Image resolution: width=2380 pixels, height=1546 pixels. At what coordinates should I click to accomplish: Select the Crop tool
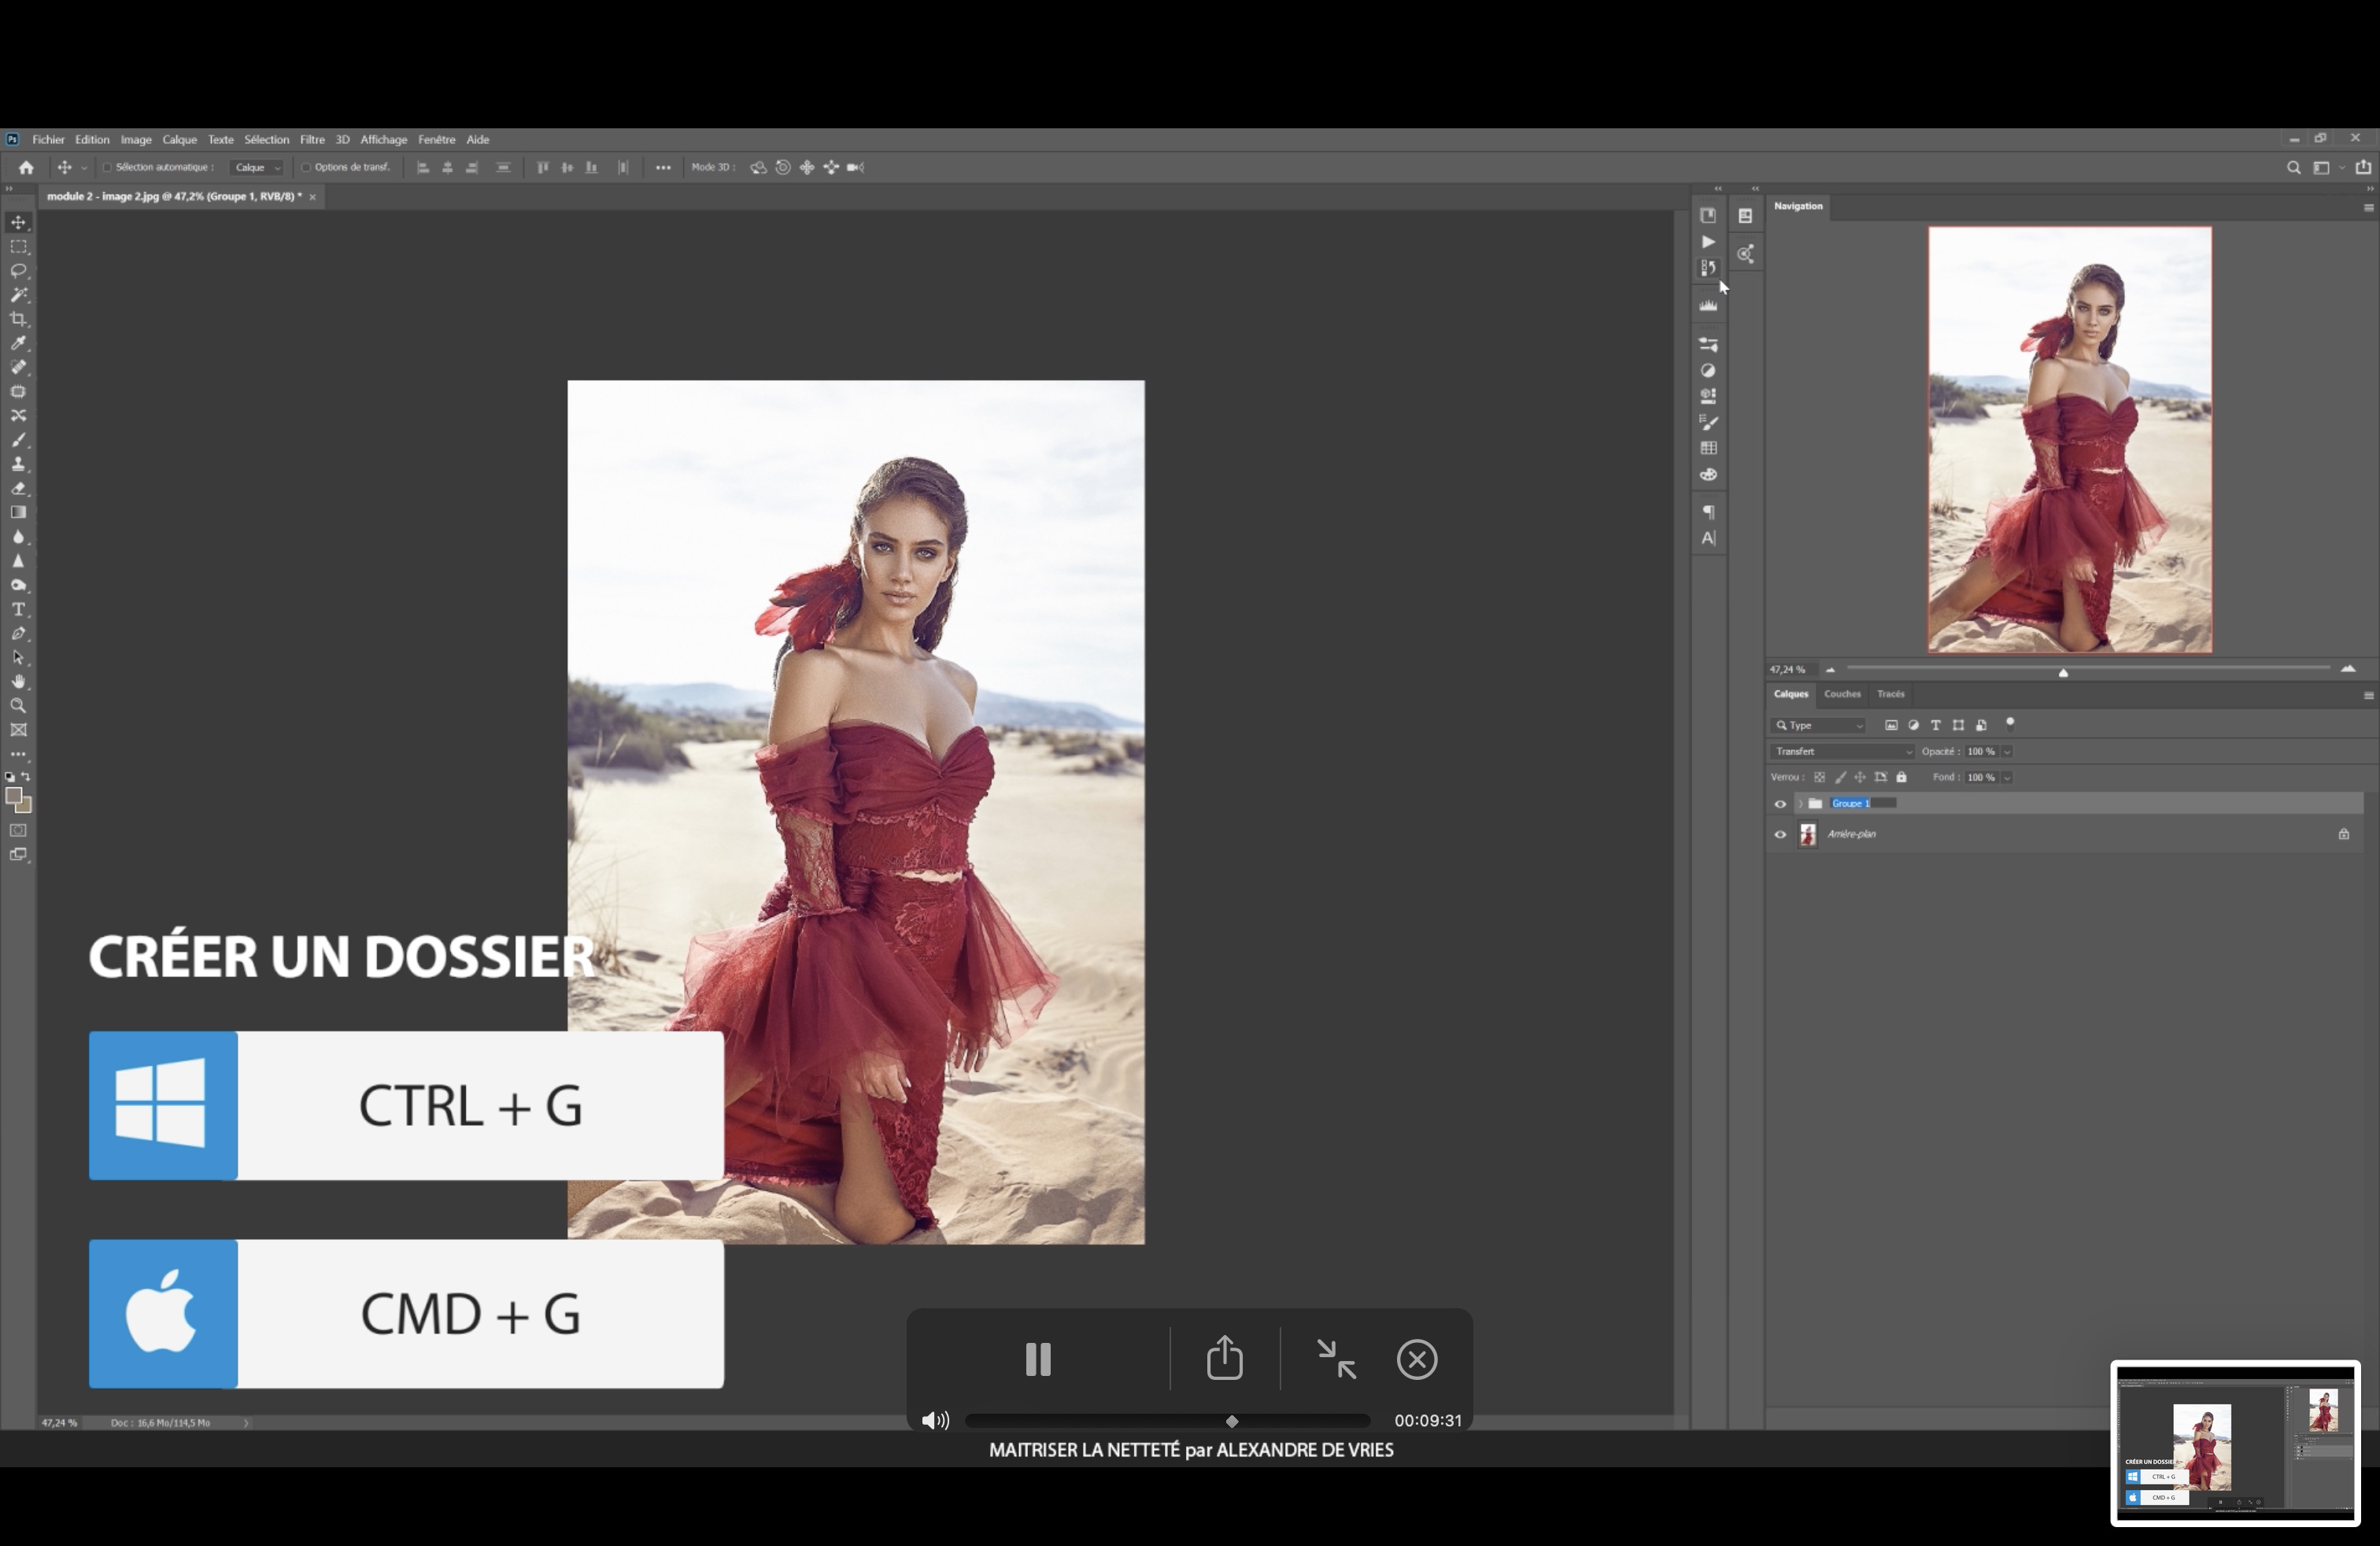(18, 319)
